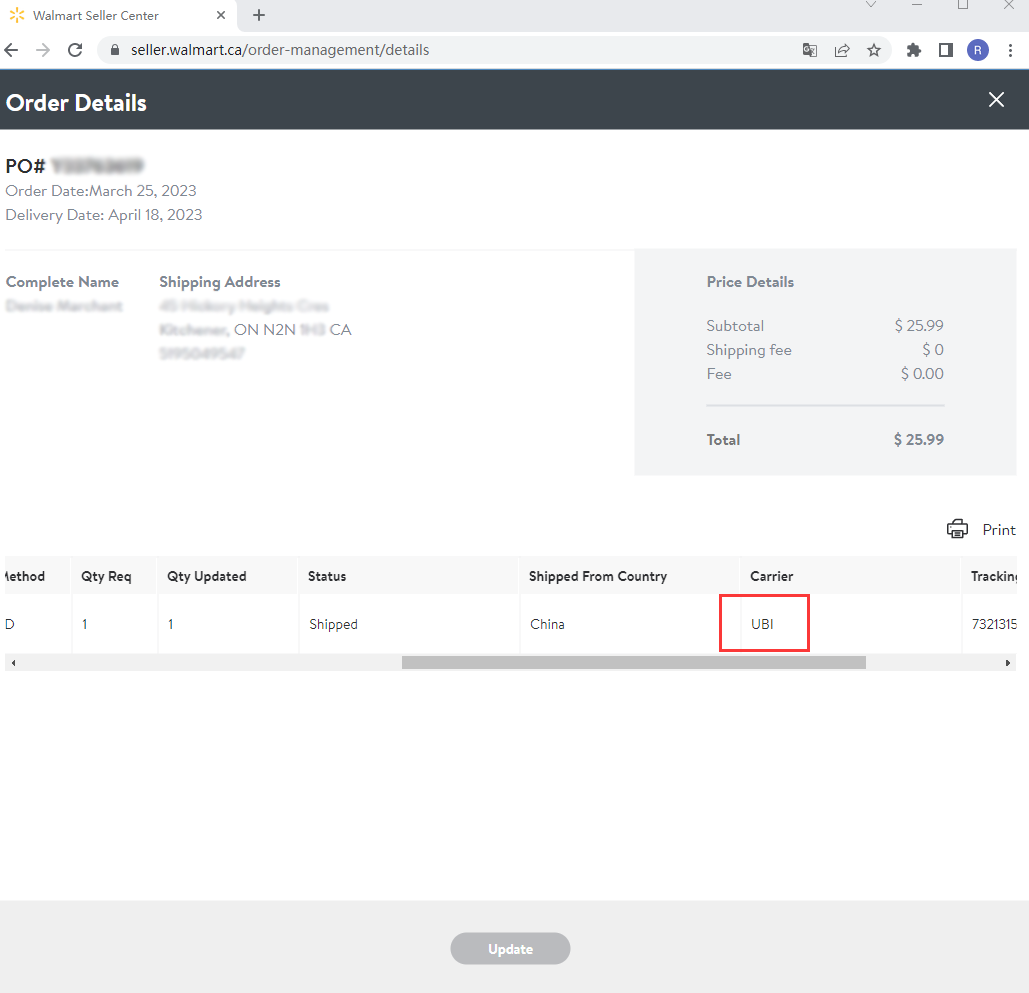Screen dimensions: 1029x993
Task: Open the extensions puzzle icon
Action: pos(914,50)
